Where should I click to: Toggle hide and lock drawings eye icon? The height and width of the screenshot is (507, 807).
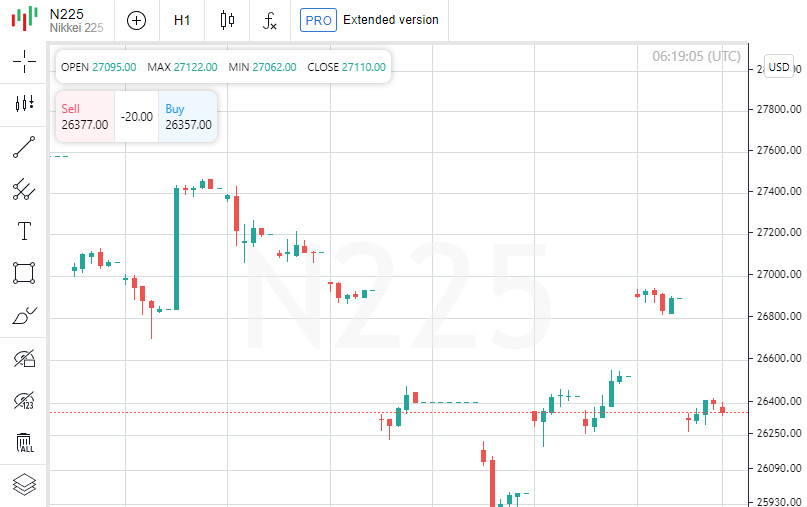click(x=24, y=358)
